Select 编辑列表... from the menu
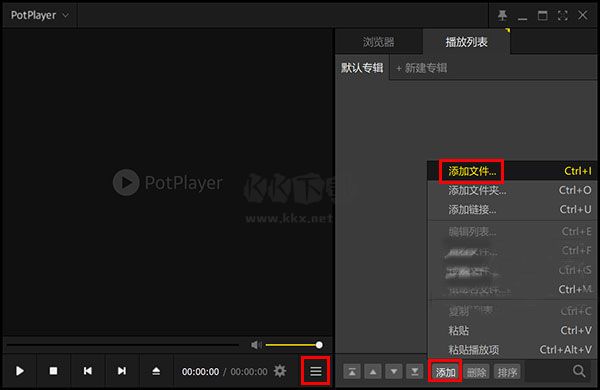 pyautogui.click(x=512, y=232)
